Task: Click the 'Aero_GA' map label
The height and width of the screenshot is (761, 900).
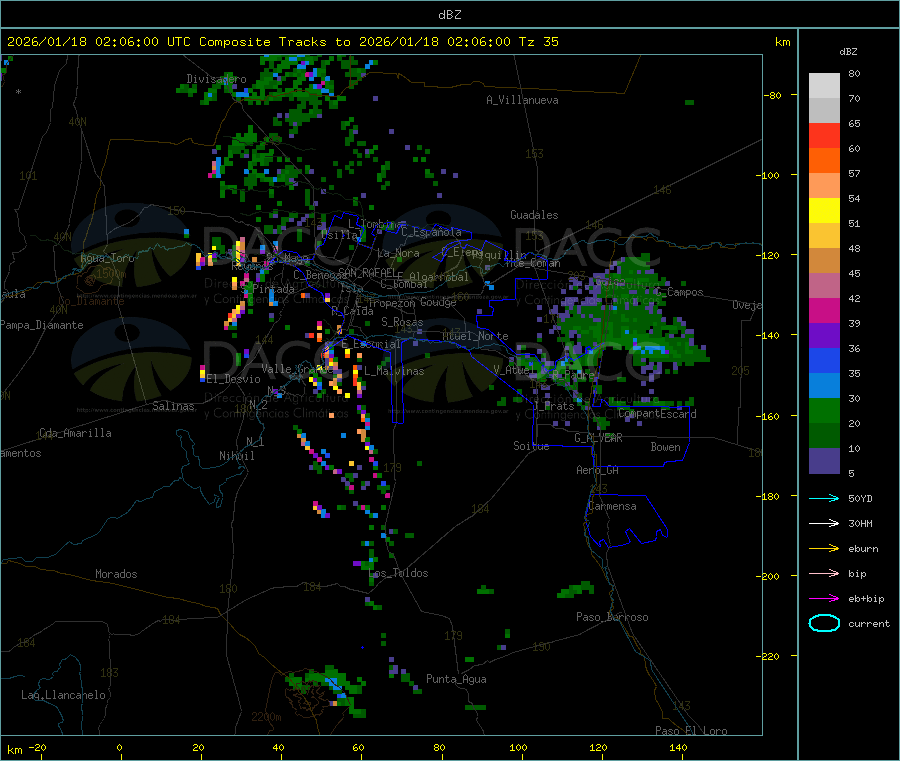Action: tap(598, 470)
